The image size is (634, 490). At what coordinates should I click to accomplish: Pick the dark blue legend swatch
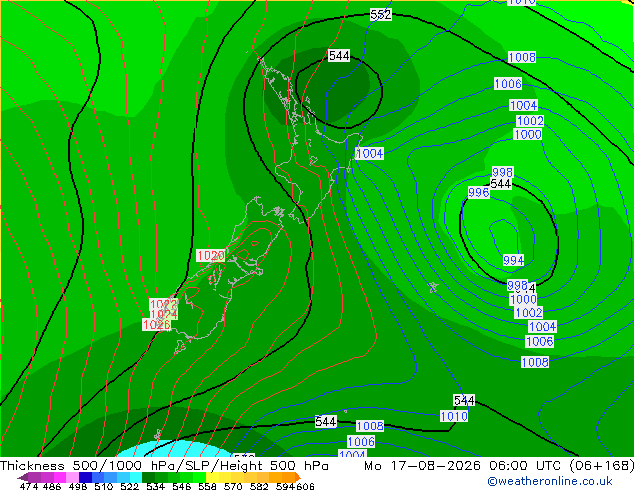pos(85,477)
